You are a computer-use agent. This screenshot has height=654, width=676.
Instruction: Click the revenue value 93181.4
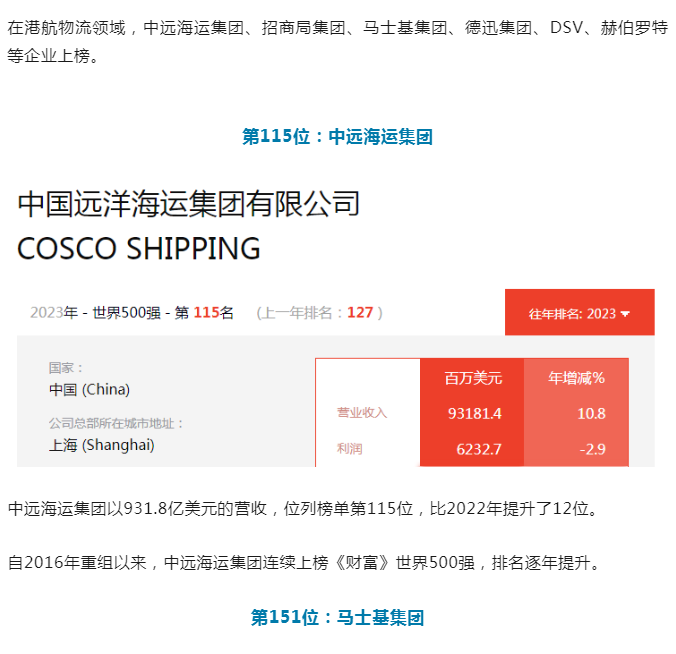pyautogui.click(x=475, y=413)
